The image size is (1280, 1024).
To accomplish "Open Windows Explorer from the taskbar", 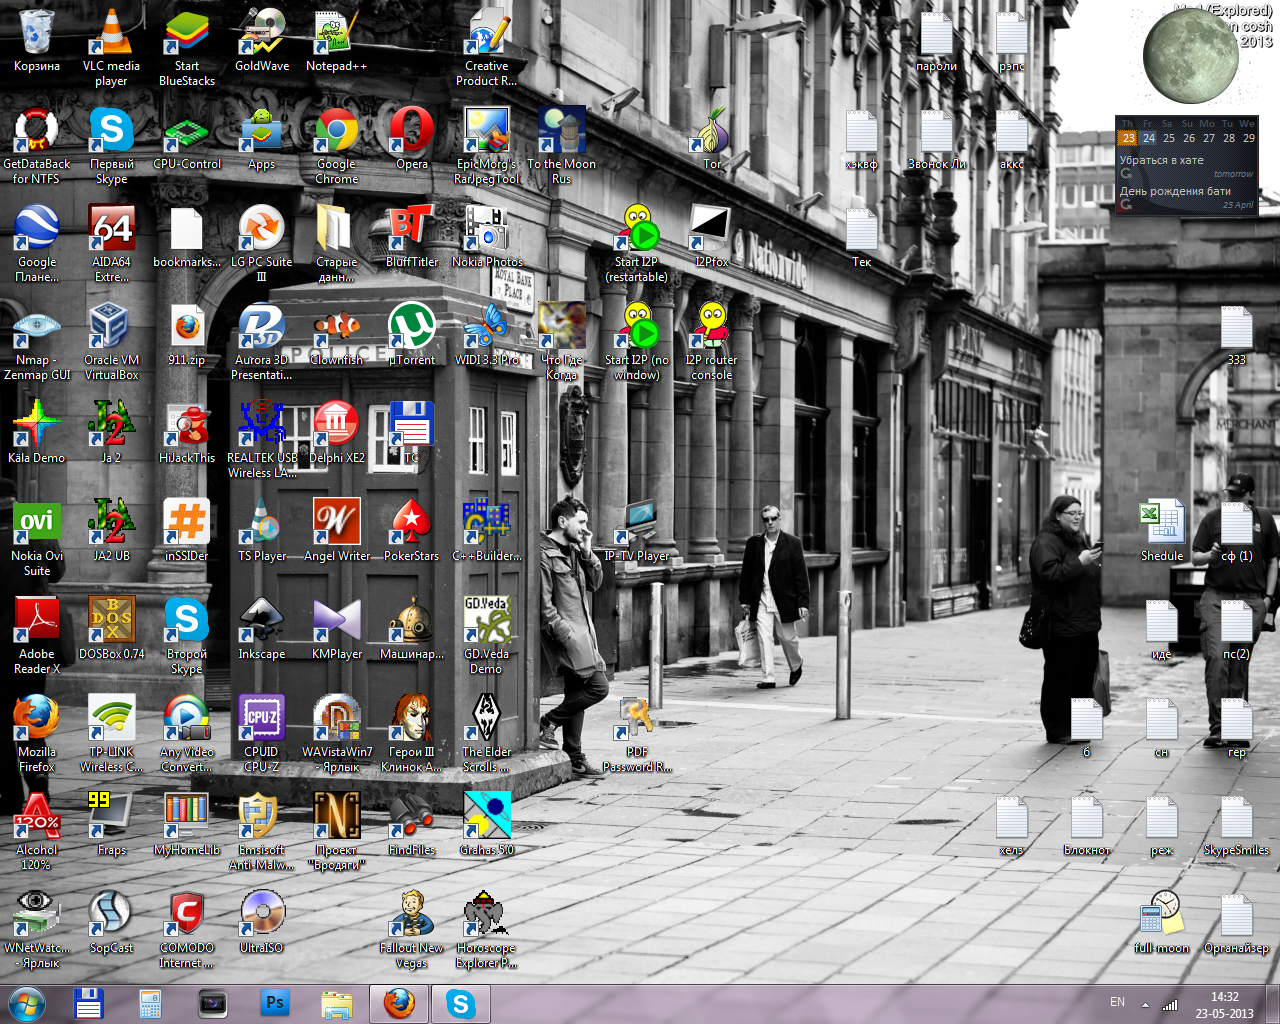I will (337, 1003).
